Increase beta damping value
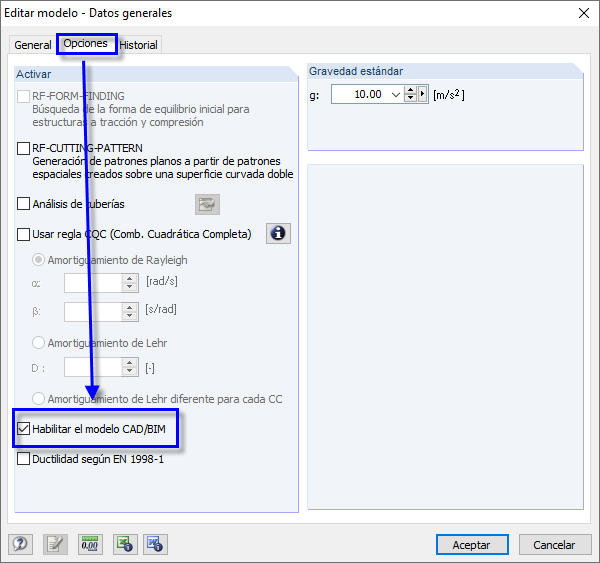600x563 pixels. pos(130,308)
